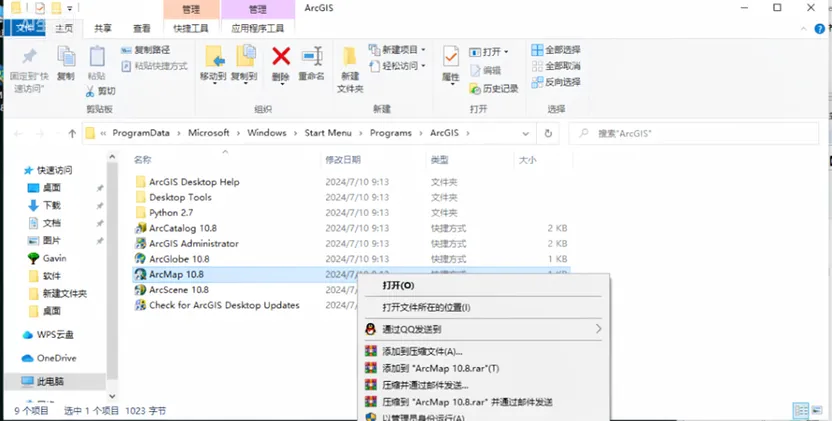
Task: Click Invert selection (反向选择)
Action: pos(556,82)
